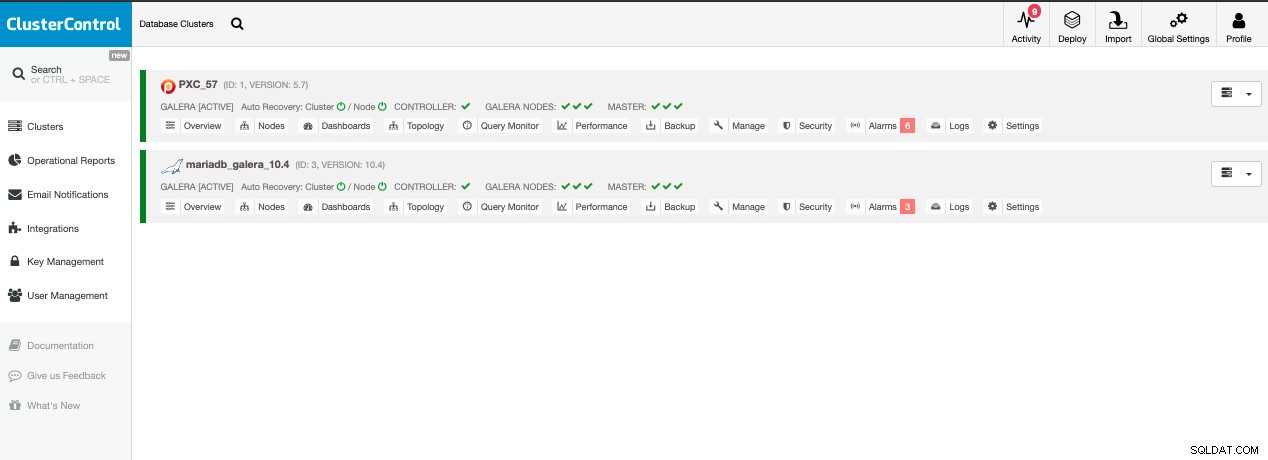Open Nodes for mariadb_galera_10.4

[263, 207]
